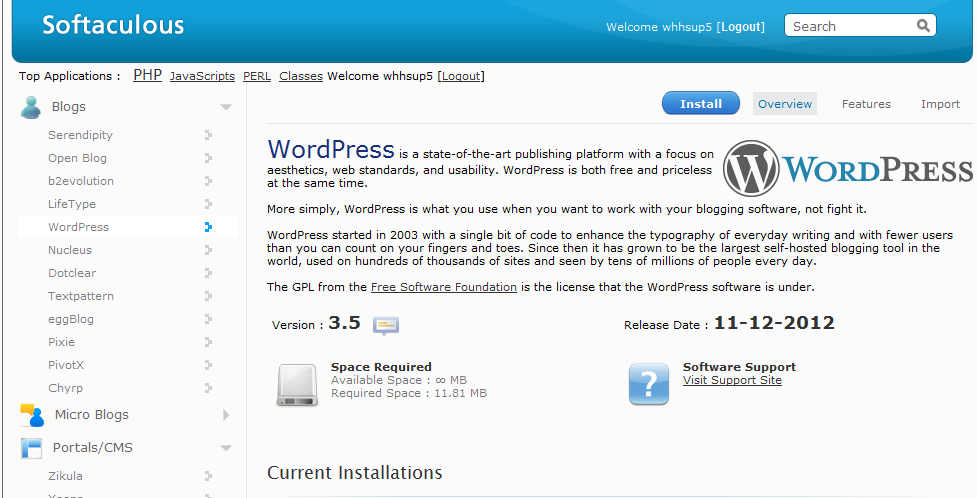This screenshot has width=977, height=498.
Task: Click the WordPress logo image
Action: (848, 168)
